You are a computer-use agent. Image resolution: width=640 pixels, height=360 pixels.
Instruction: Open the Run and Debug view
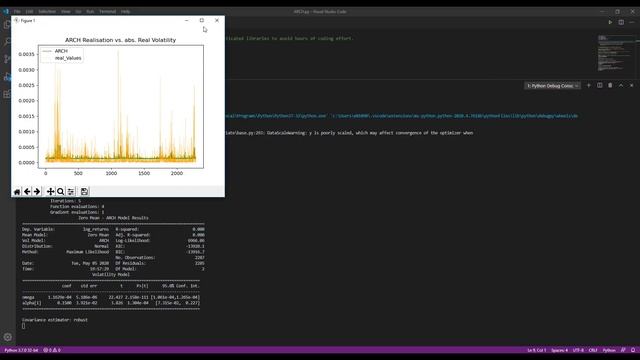(x=7, y=76)
